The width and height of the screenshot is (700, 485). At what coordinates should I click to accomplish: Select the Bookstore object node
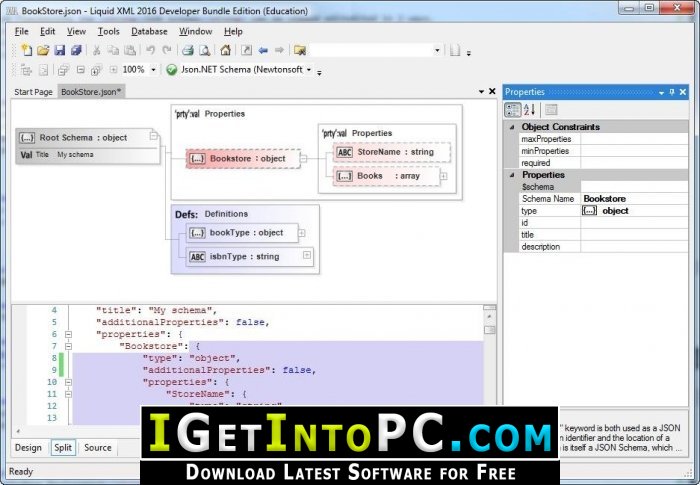(x=243, y=159)
